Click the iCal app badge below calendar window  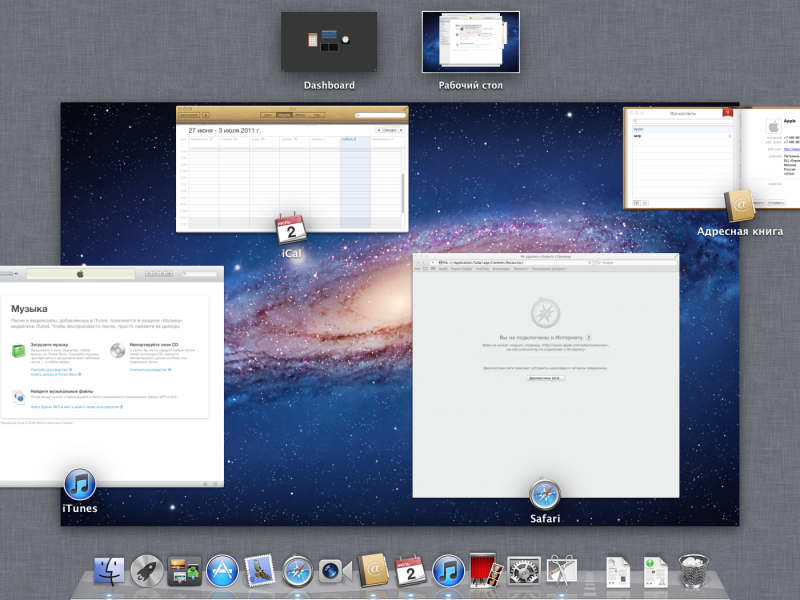click(291, 229)
